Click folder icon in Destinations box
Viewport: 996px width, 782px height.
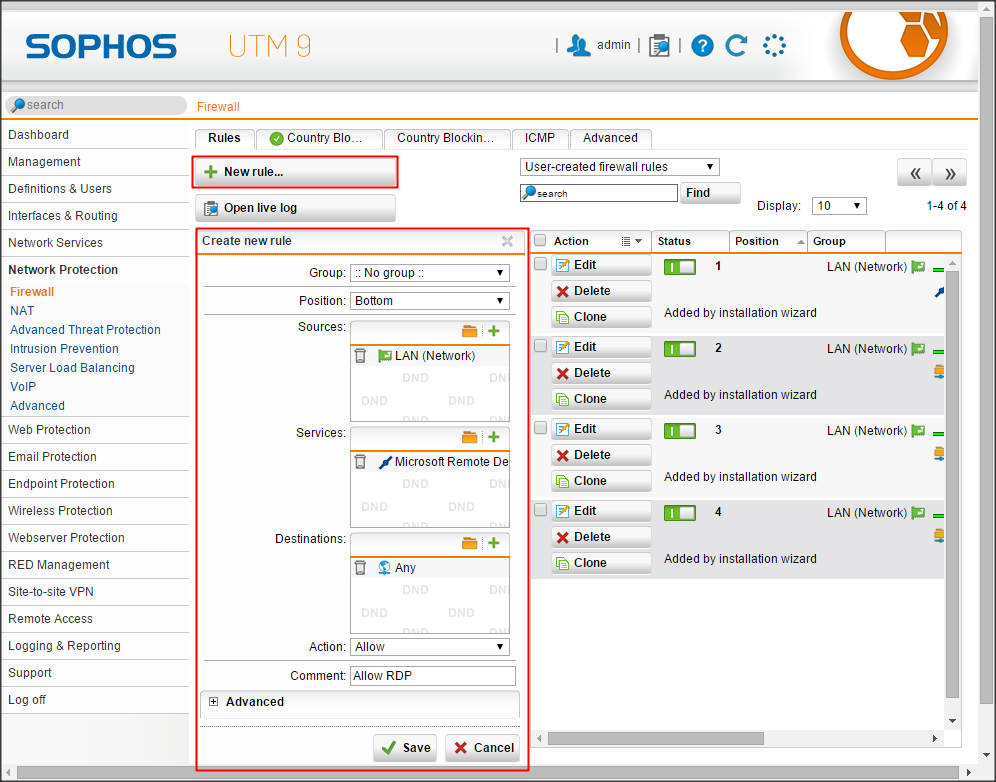(x=470, y=543)
